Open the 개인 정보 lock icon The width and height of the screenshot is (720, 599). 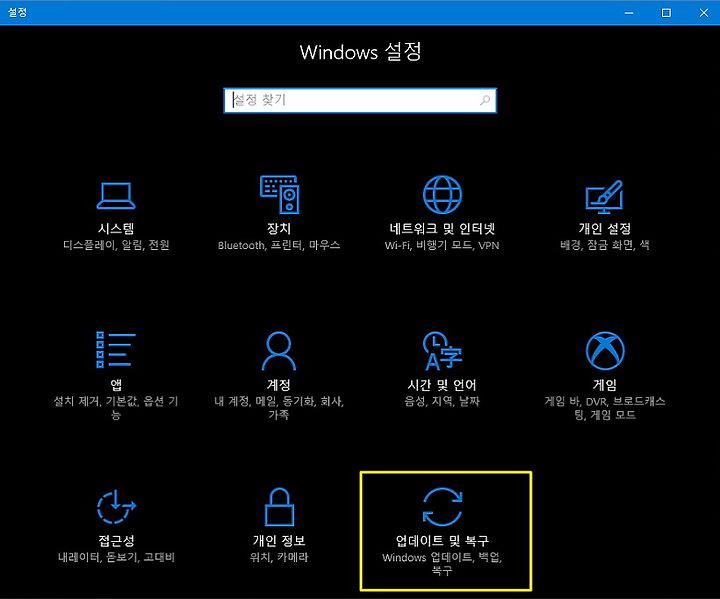279,507
